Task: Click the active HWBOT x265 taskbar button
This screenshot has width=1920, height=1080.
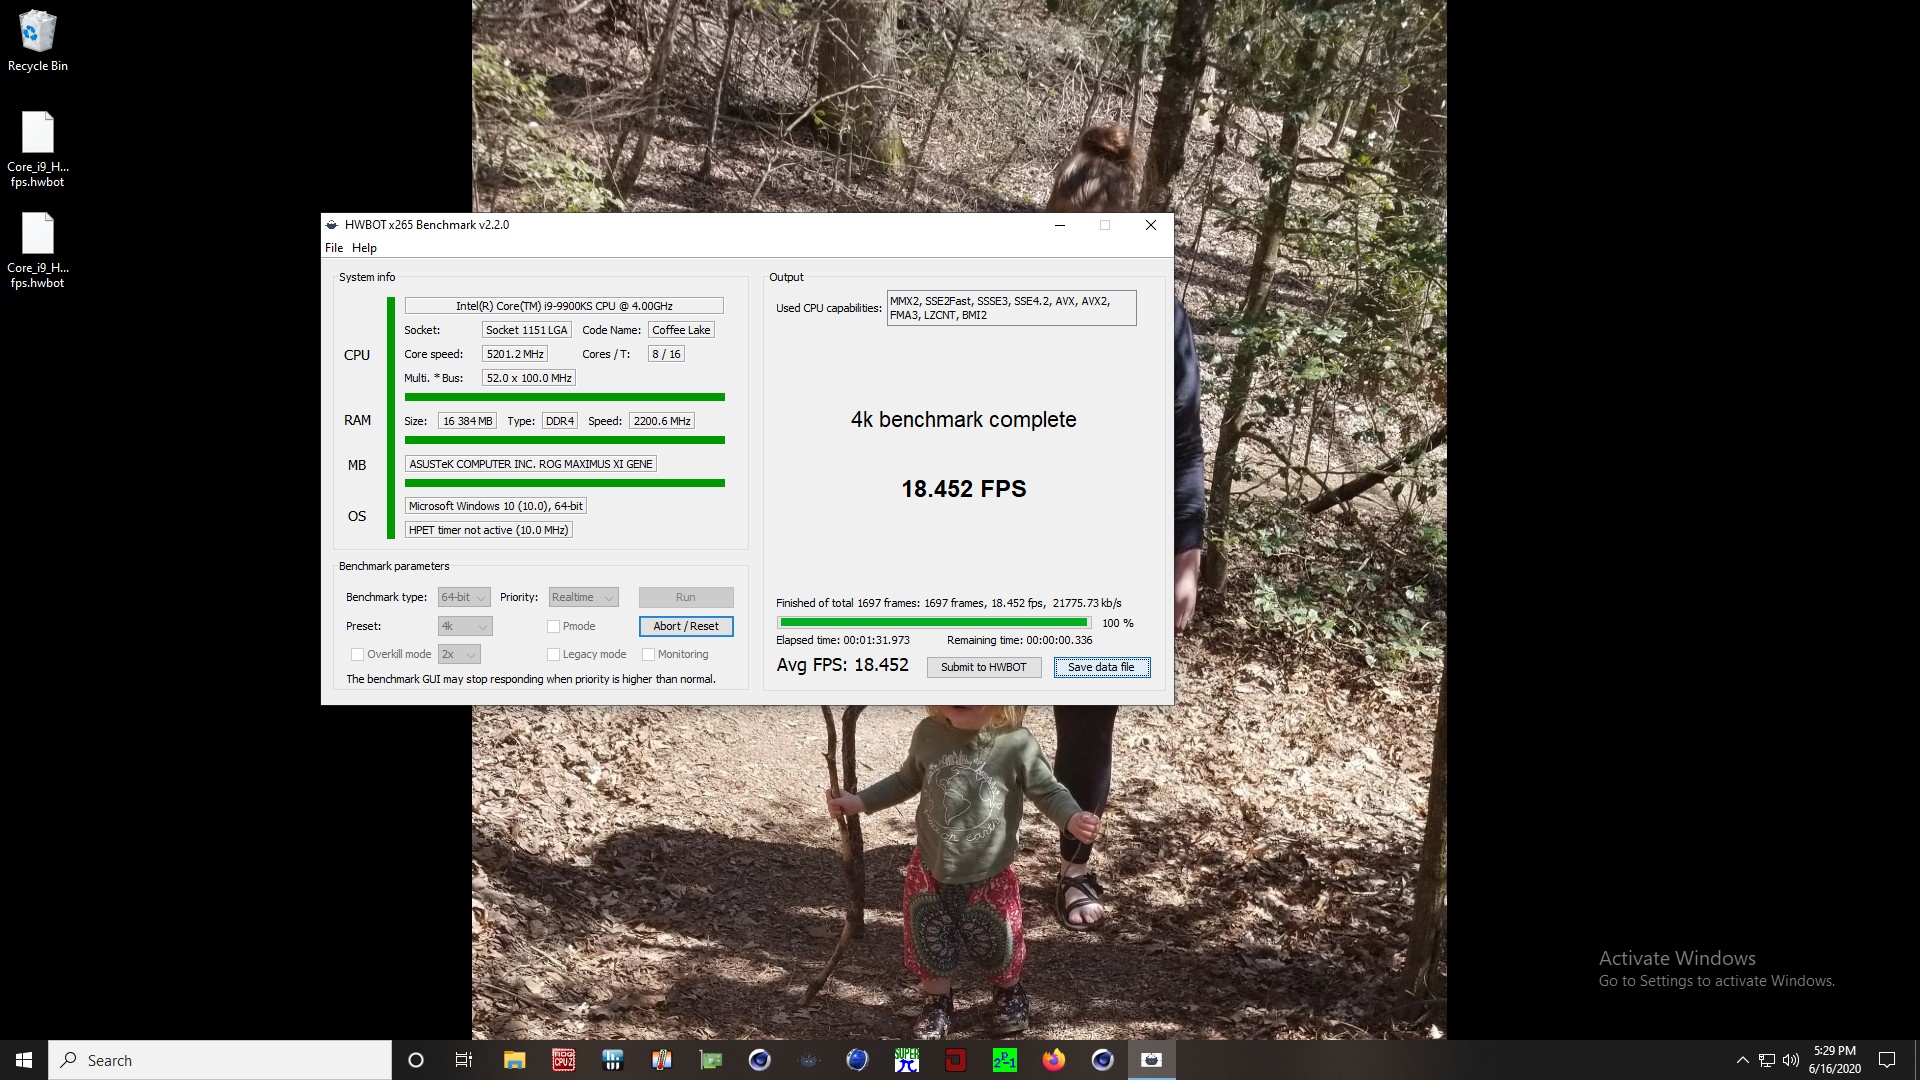Action: [1152, 1060]
